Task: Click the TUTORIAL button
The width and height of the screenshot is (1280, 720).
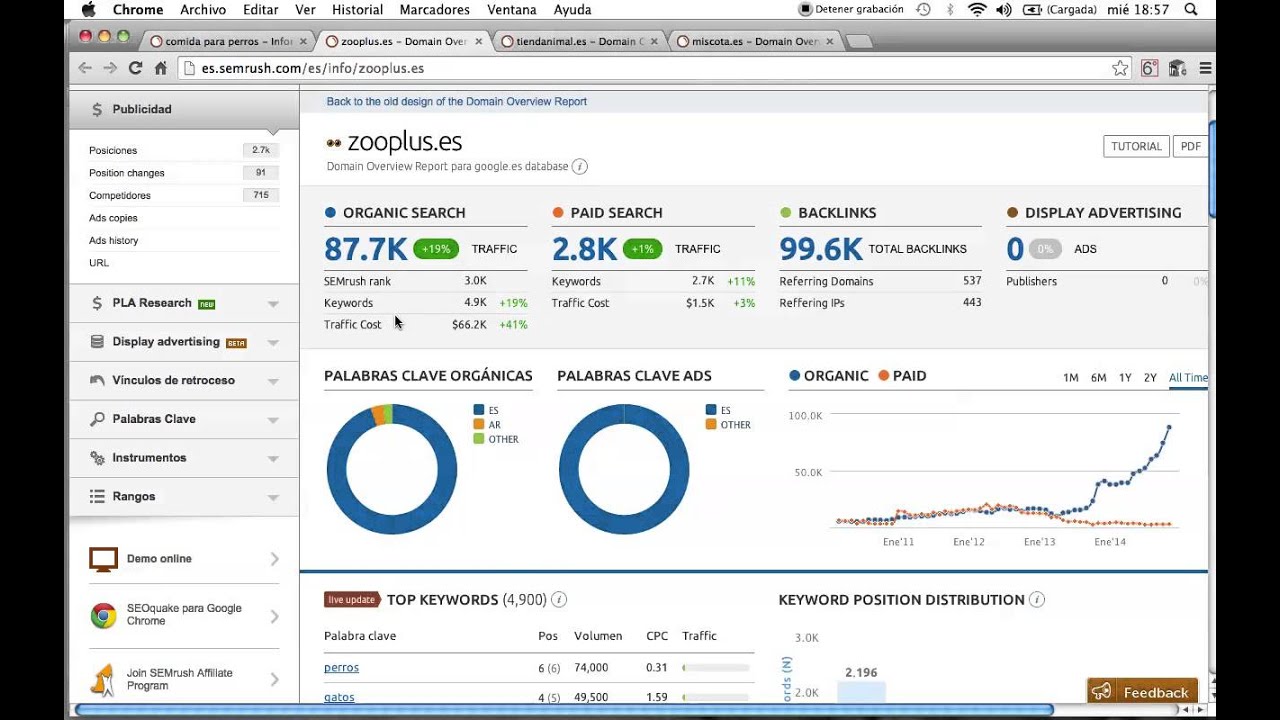Action: point(1136,146)
